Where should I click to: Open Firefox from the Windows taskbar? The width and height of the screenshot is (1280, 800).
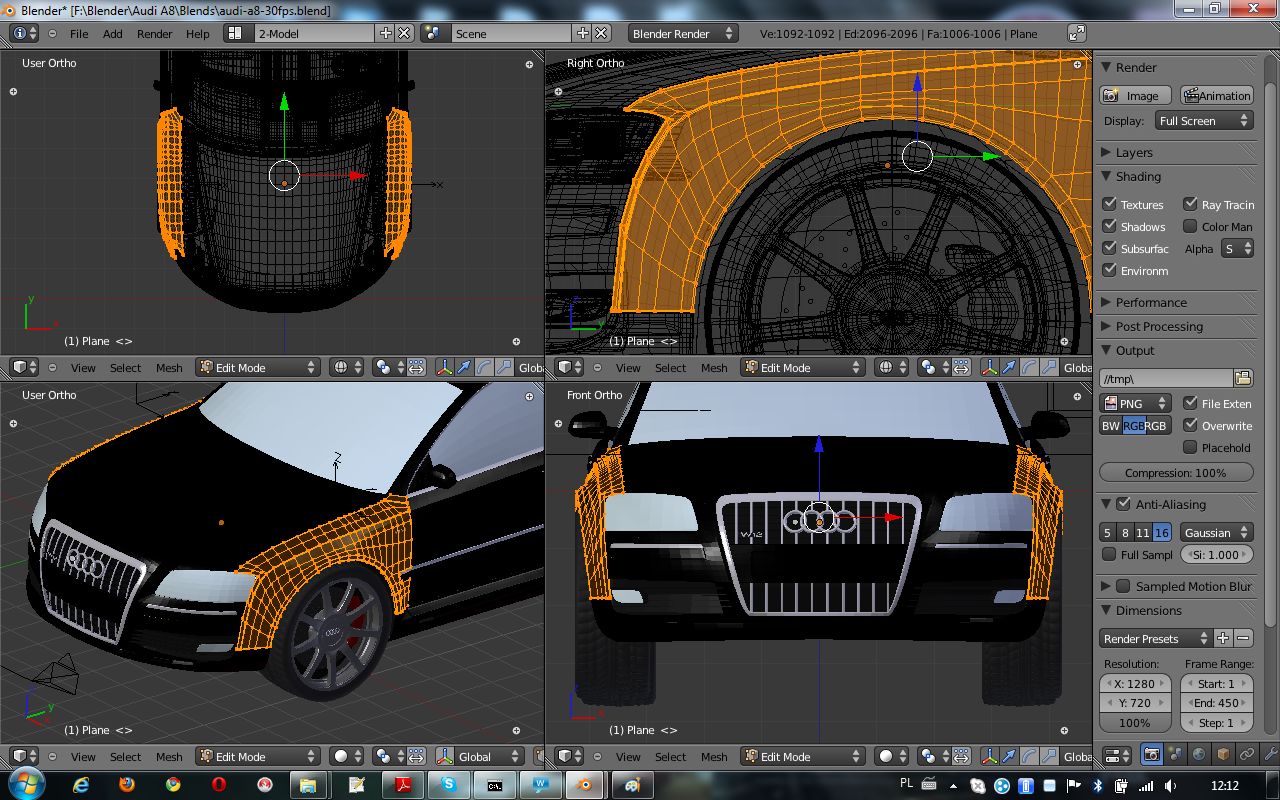(x=126, y=785)
